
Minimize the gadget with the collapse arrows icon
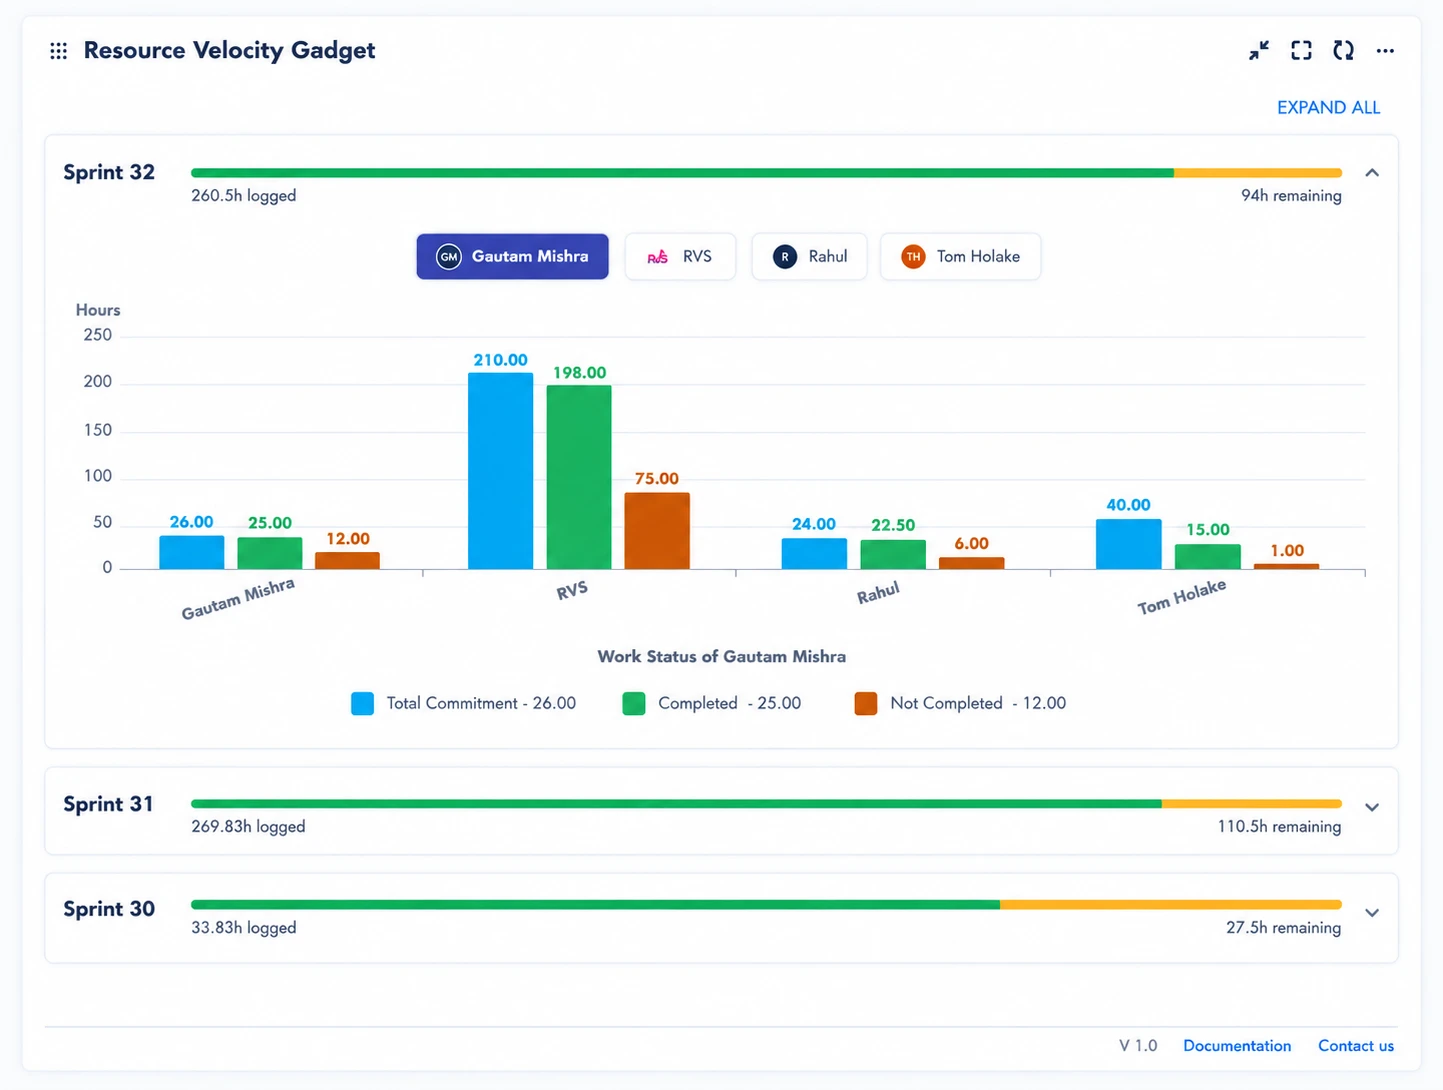tap(1259, 50)
